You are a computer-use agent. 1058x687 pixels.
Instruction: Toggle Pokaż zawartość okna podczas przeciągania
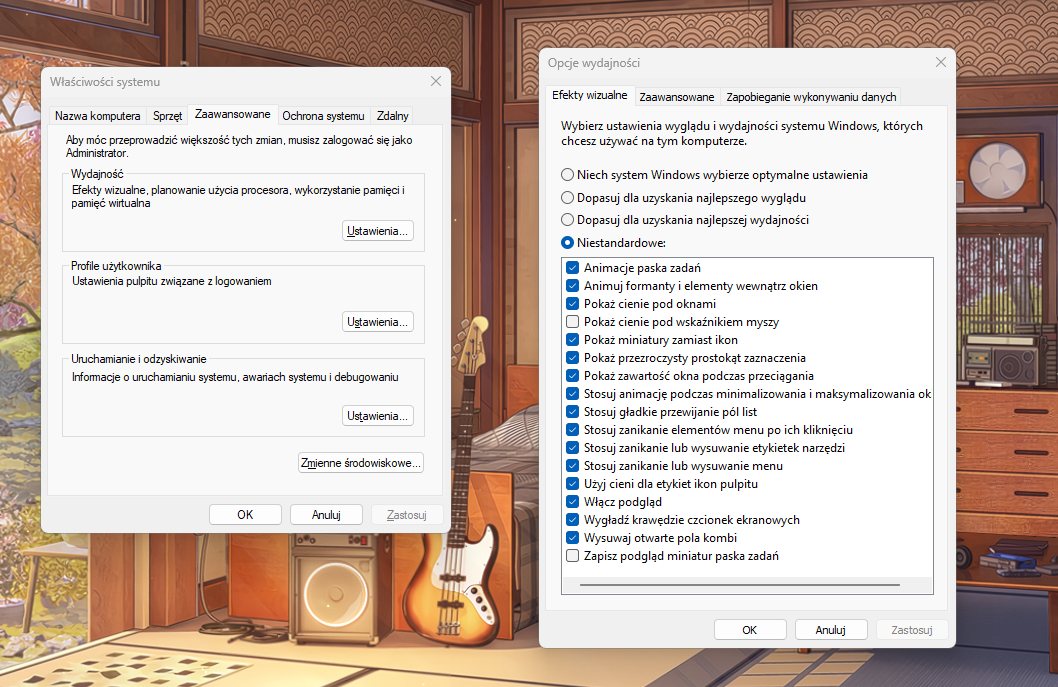click(572, 376)
